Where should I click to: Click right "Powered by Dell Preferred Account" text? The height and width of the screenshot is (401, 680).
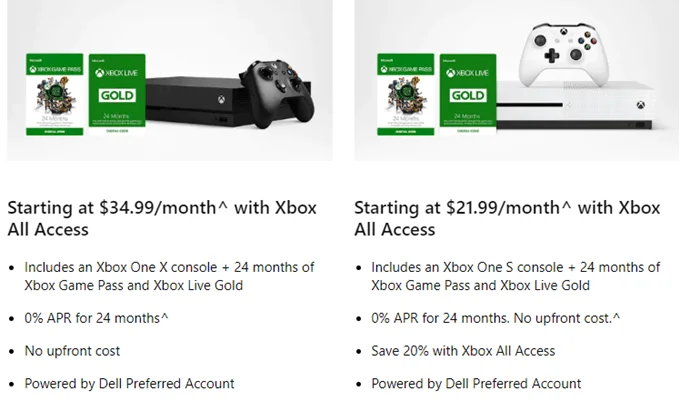[x=476, y=383]
